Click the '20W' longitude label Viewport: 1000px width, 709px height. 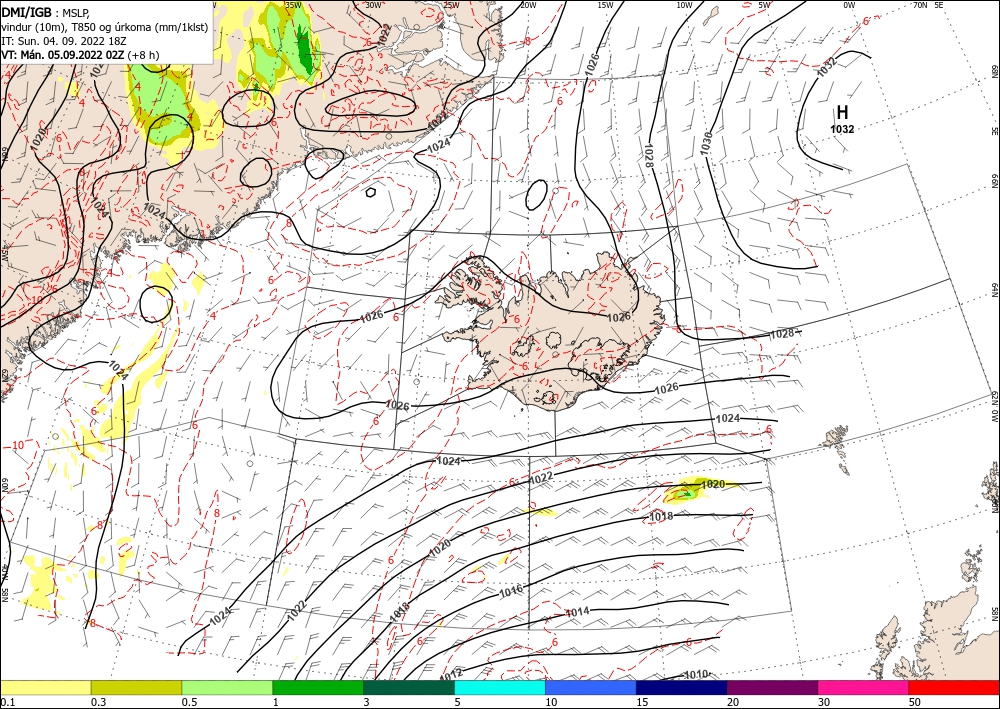click(x=527, y=4)
